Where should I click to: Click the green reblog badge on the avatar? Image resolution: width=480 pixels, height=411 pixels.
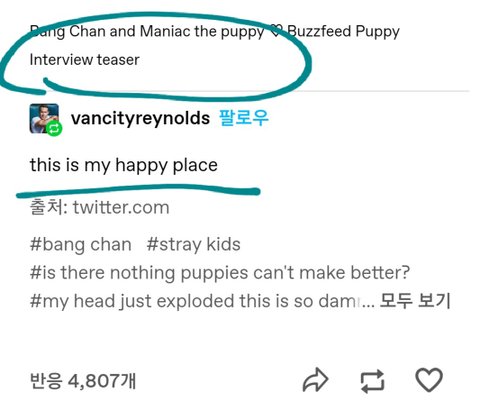(x=54, y=128)
